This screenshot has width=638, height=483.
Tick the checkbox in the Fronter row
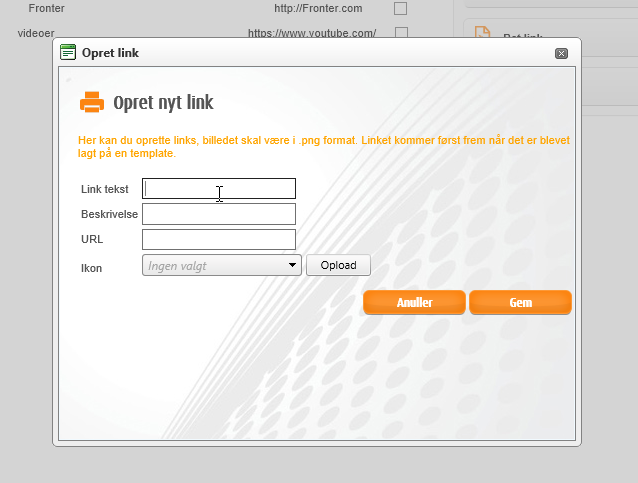click(x=401, y=8)
